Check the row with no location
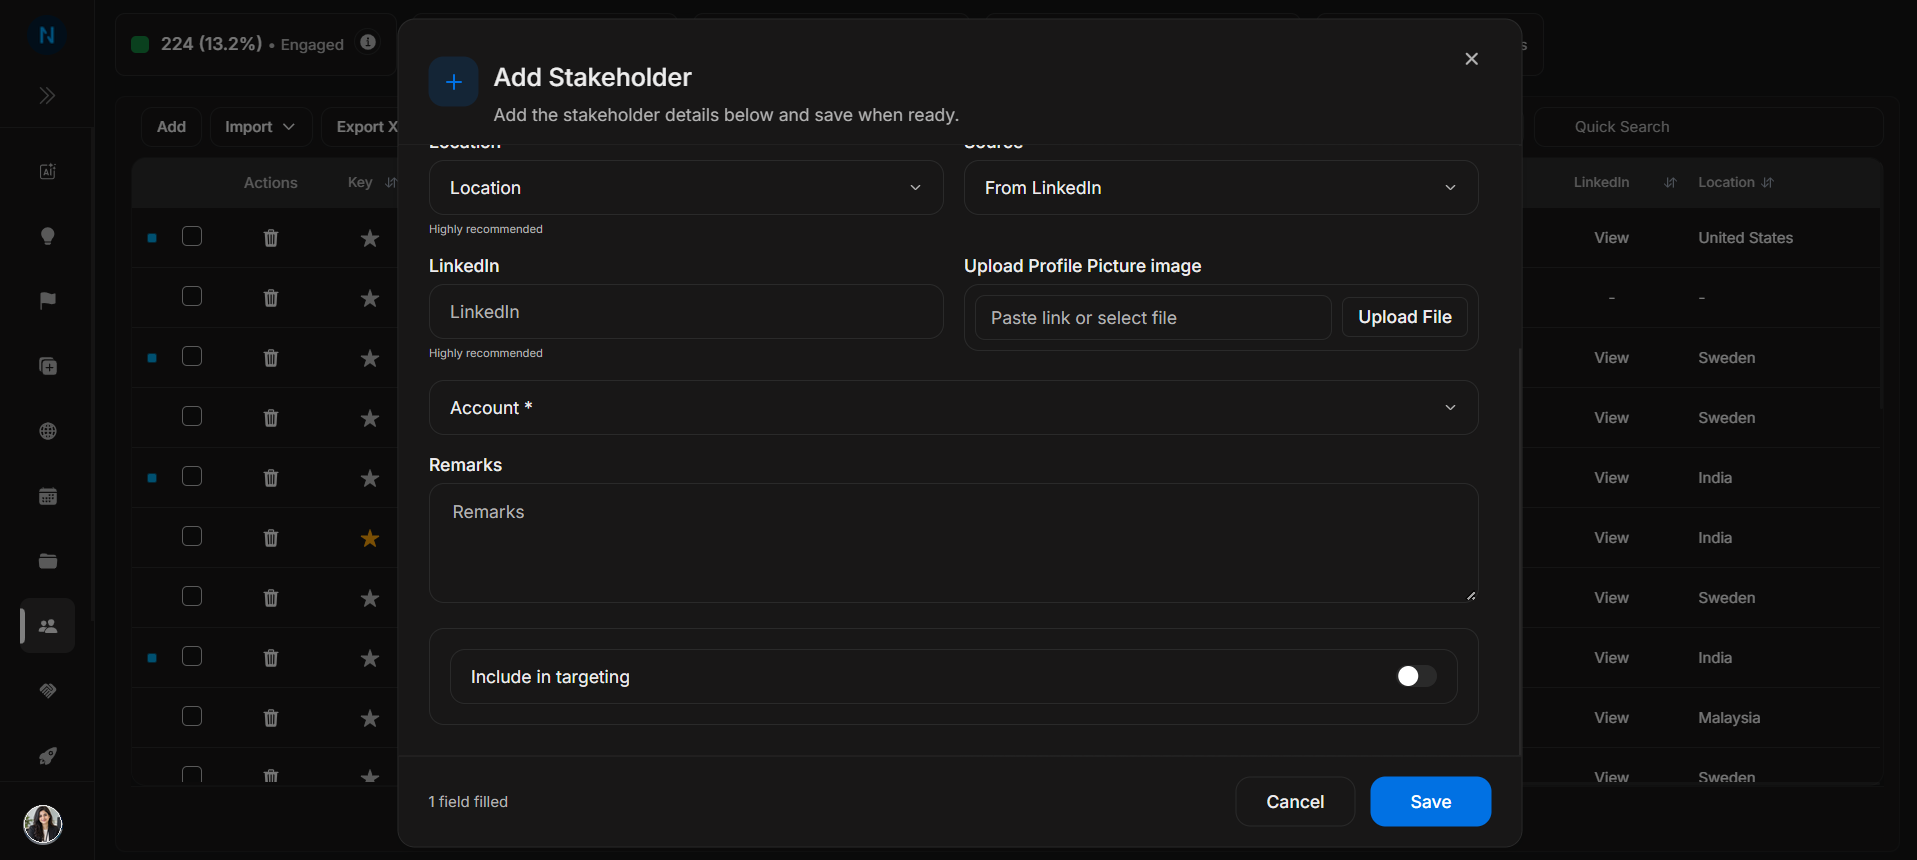1917x860 pixels. tap(192, 296)
